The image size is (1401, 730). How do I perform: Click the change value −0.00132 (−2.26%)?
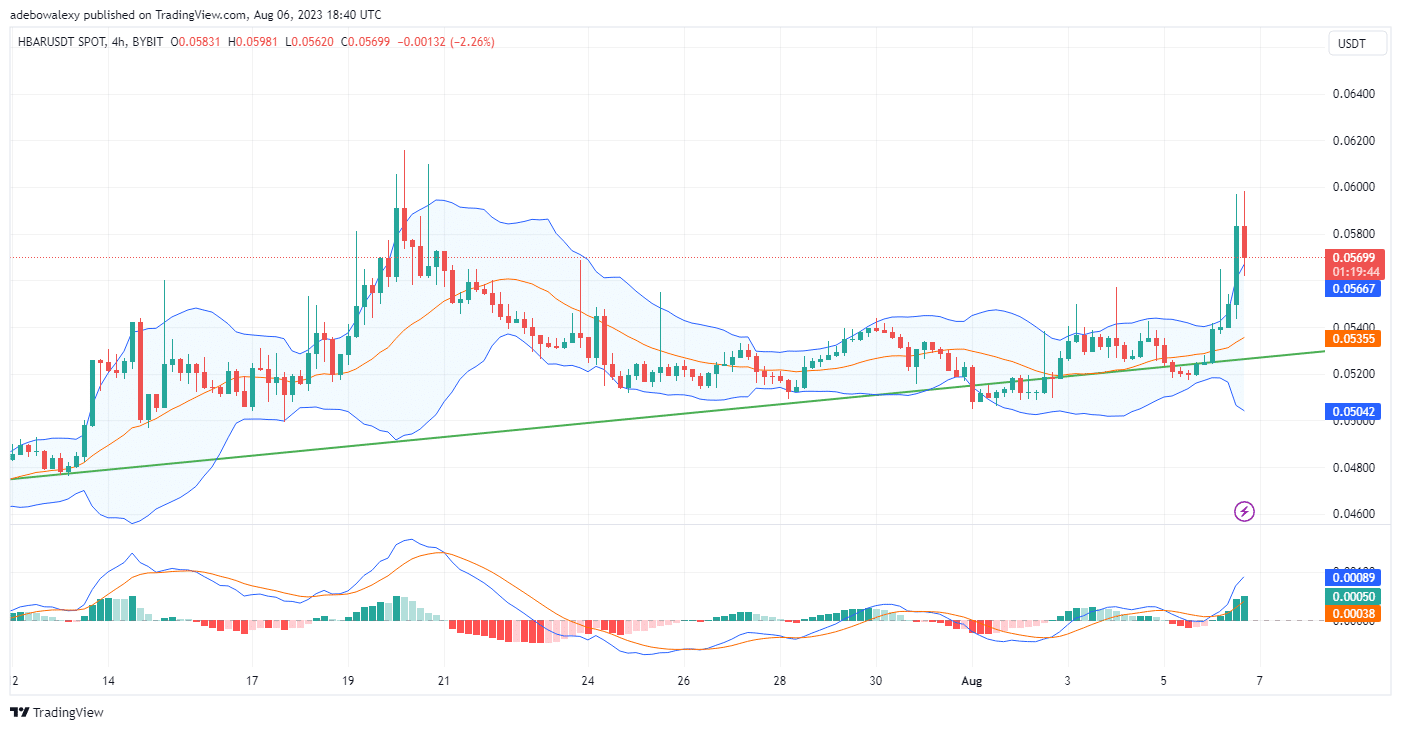click(447, 42)
